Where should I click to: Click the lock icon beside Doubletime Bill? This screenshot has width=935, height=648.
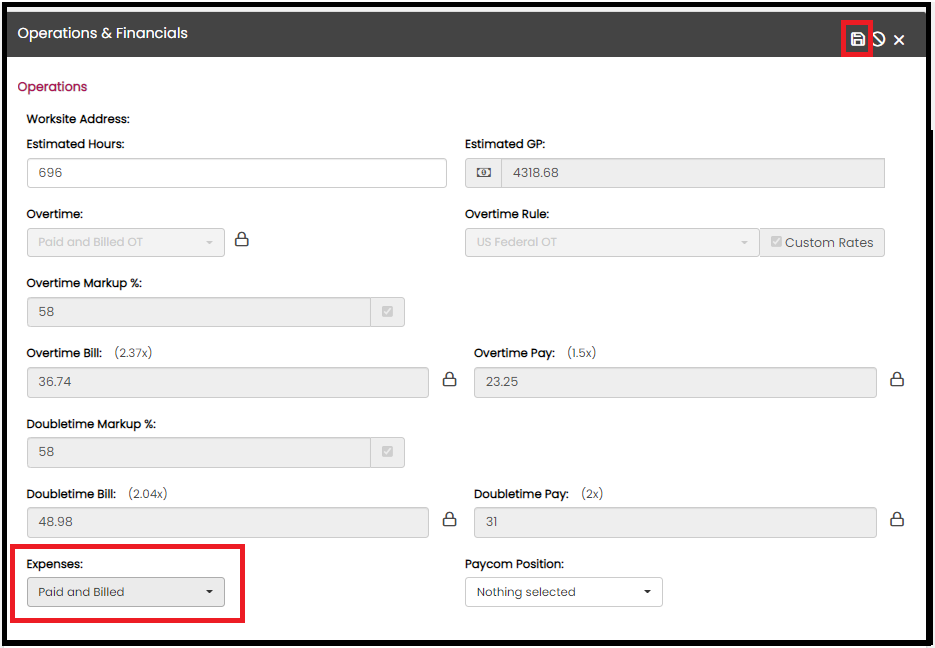click(x=450, y=519)
